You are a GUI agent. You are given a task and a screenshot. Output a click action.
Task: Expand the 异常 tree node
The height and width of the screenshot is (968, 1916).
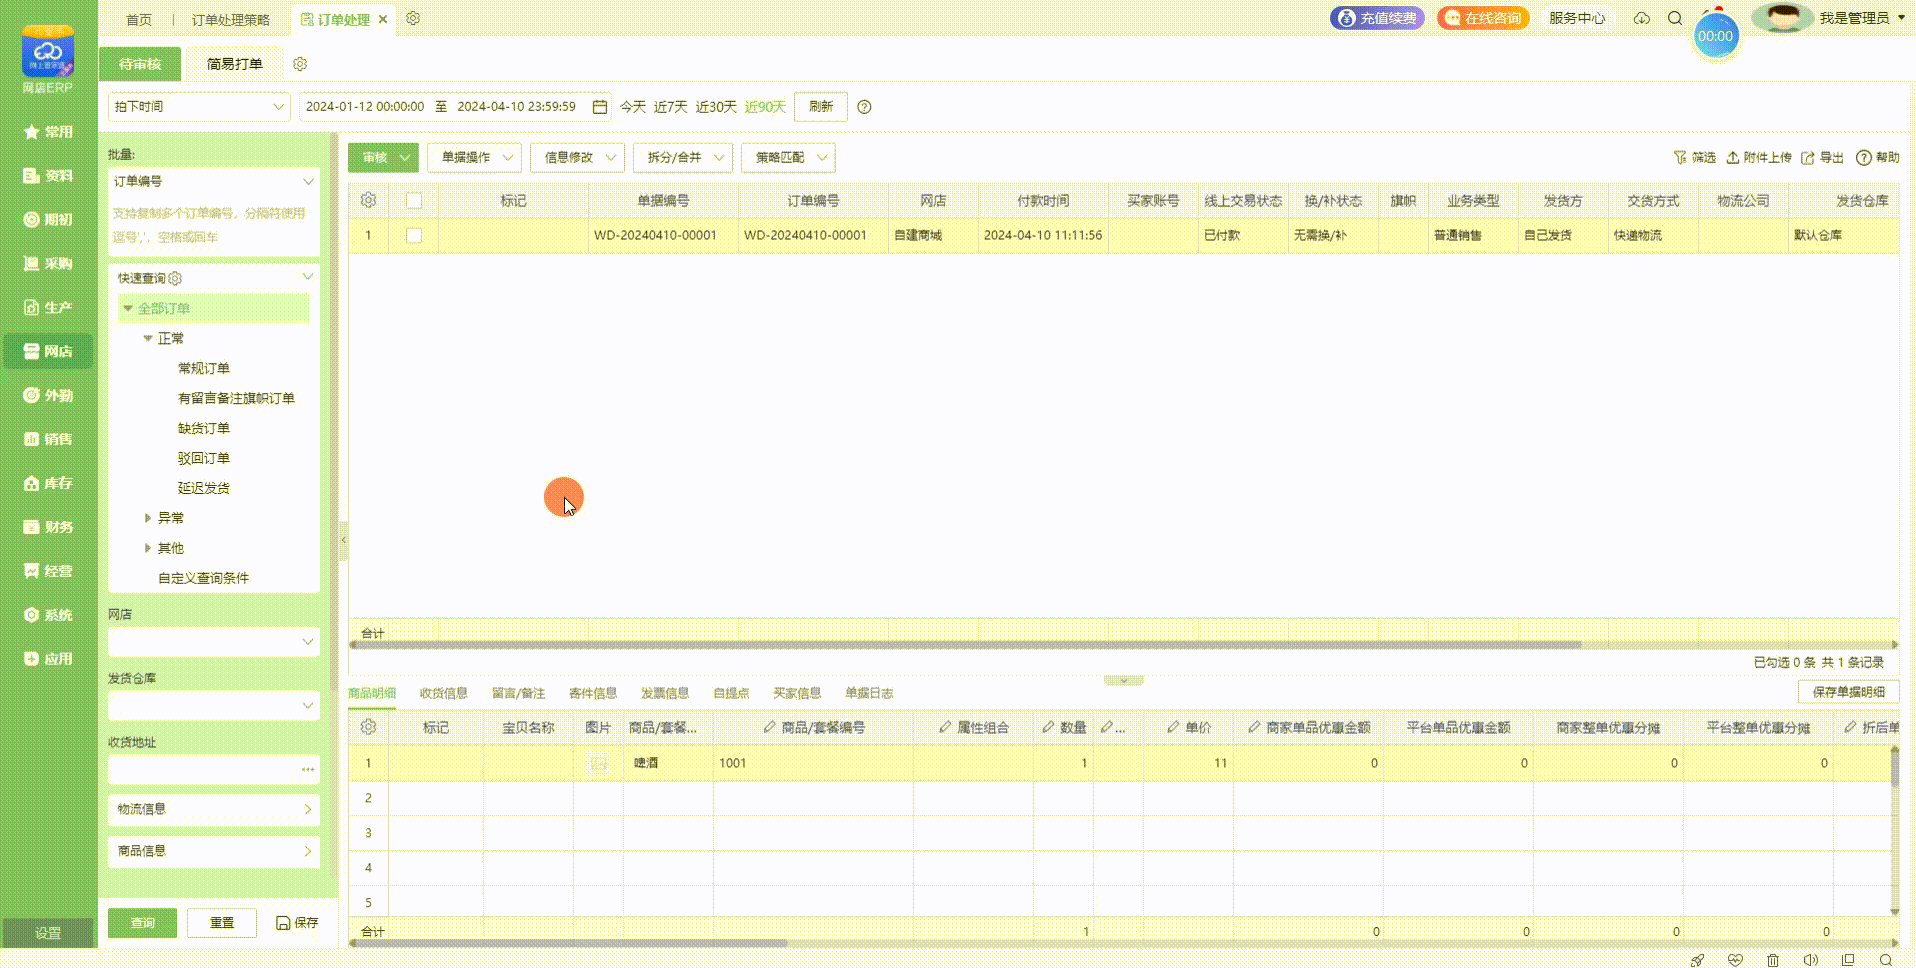(148, 518)
